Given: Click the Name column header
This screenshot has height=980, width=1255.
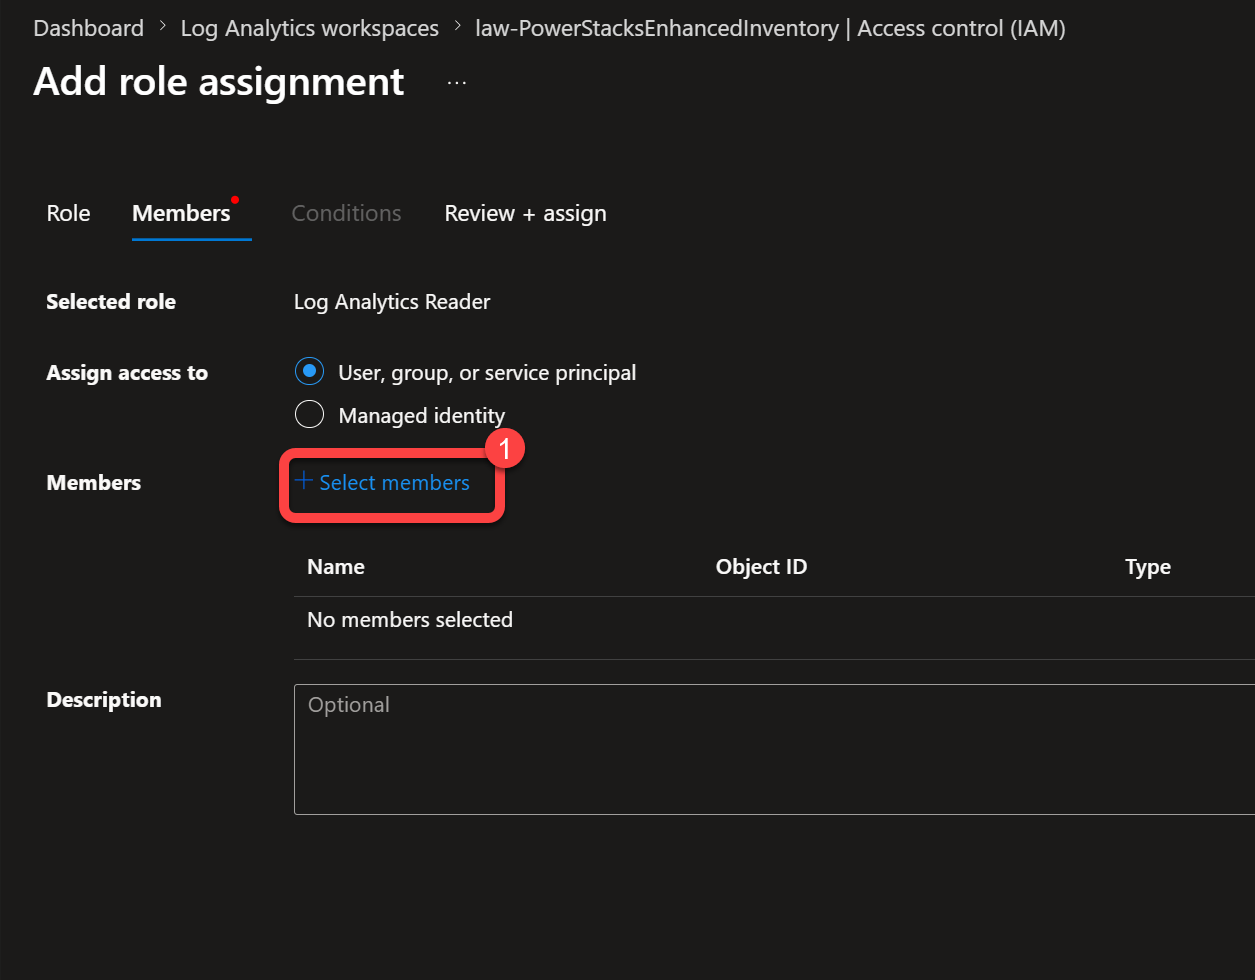Looking at the screenshot, I should click(x=336, y=567).
